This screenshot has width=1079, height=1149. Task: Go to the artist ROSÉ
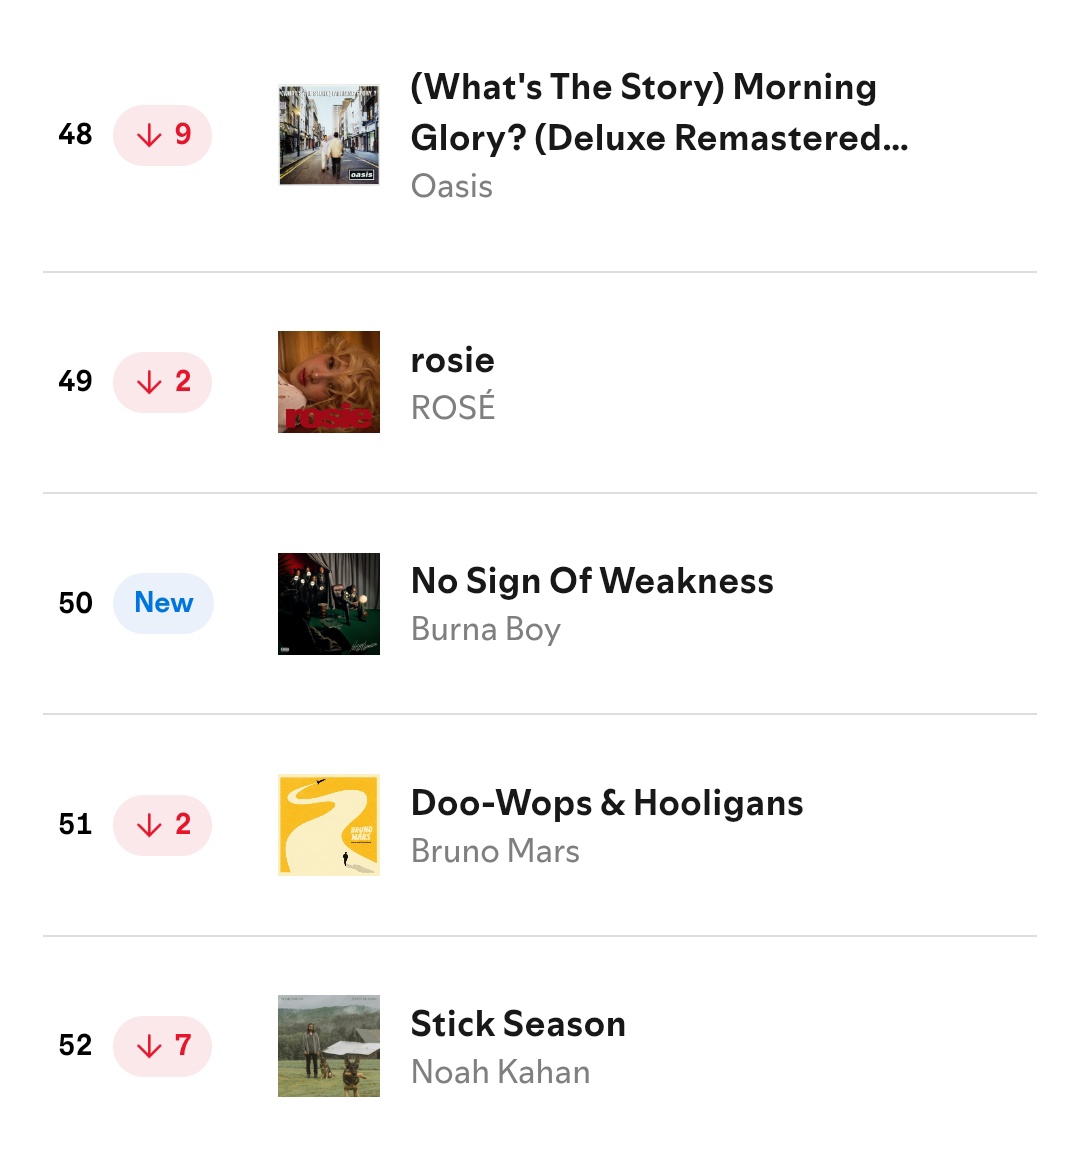pyautogui.click(x=453, y=407)
